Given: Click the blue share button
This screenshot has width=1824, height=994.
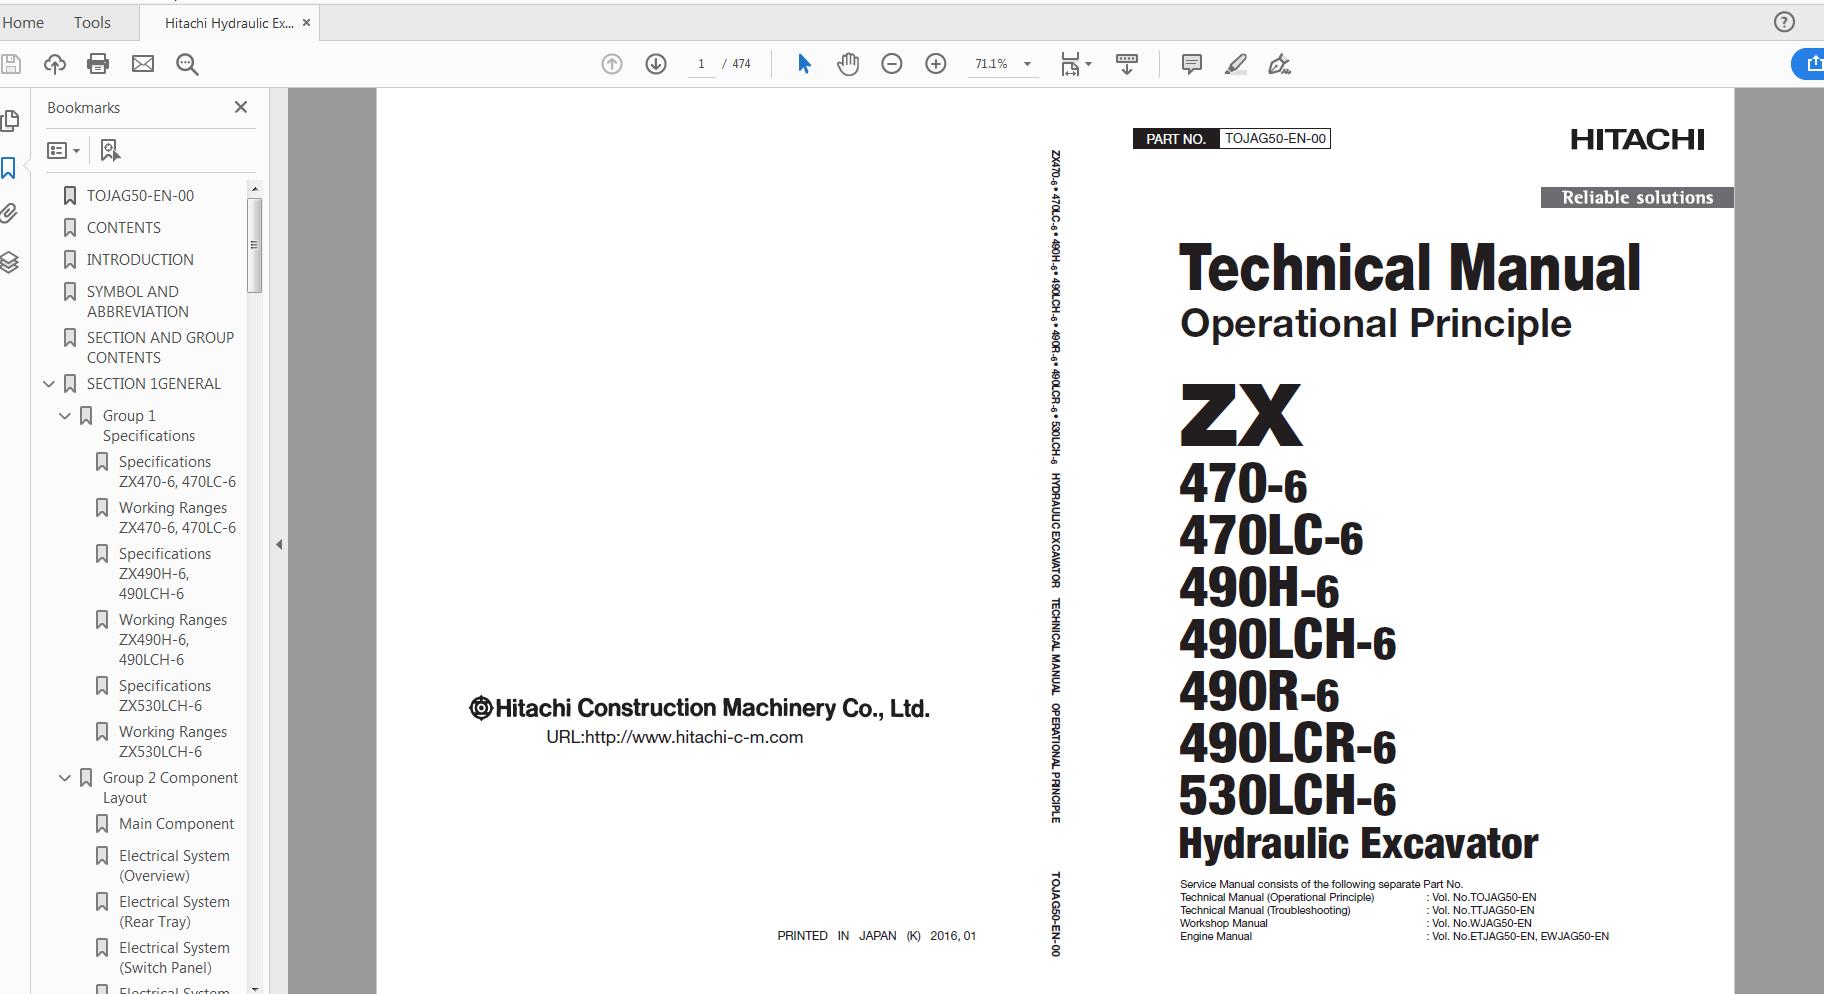Looking at the screenshot, I should point(1808,64).
